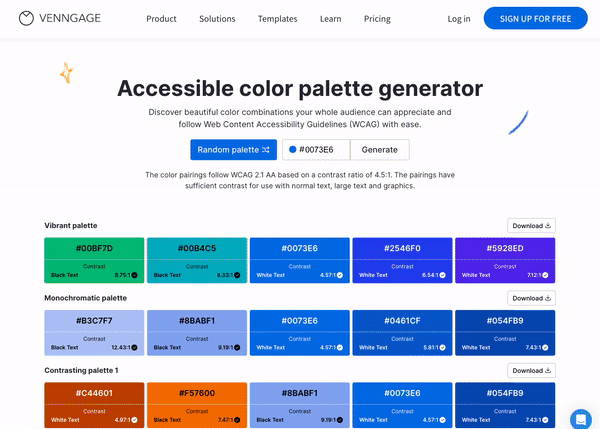Open the Solutions menu
Screen dimensions: 600x429
(x=217, y=19)
